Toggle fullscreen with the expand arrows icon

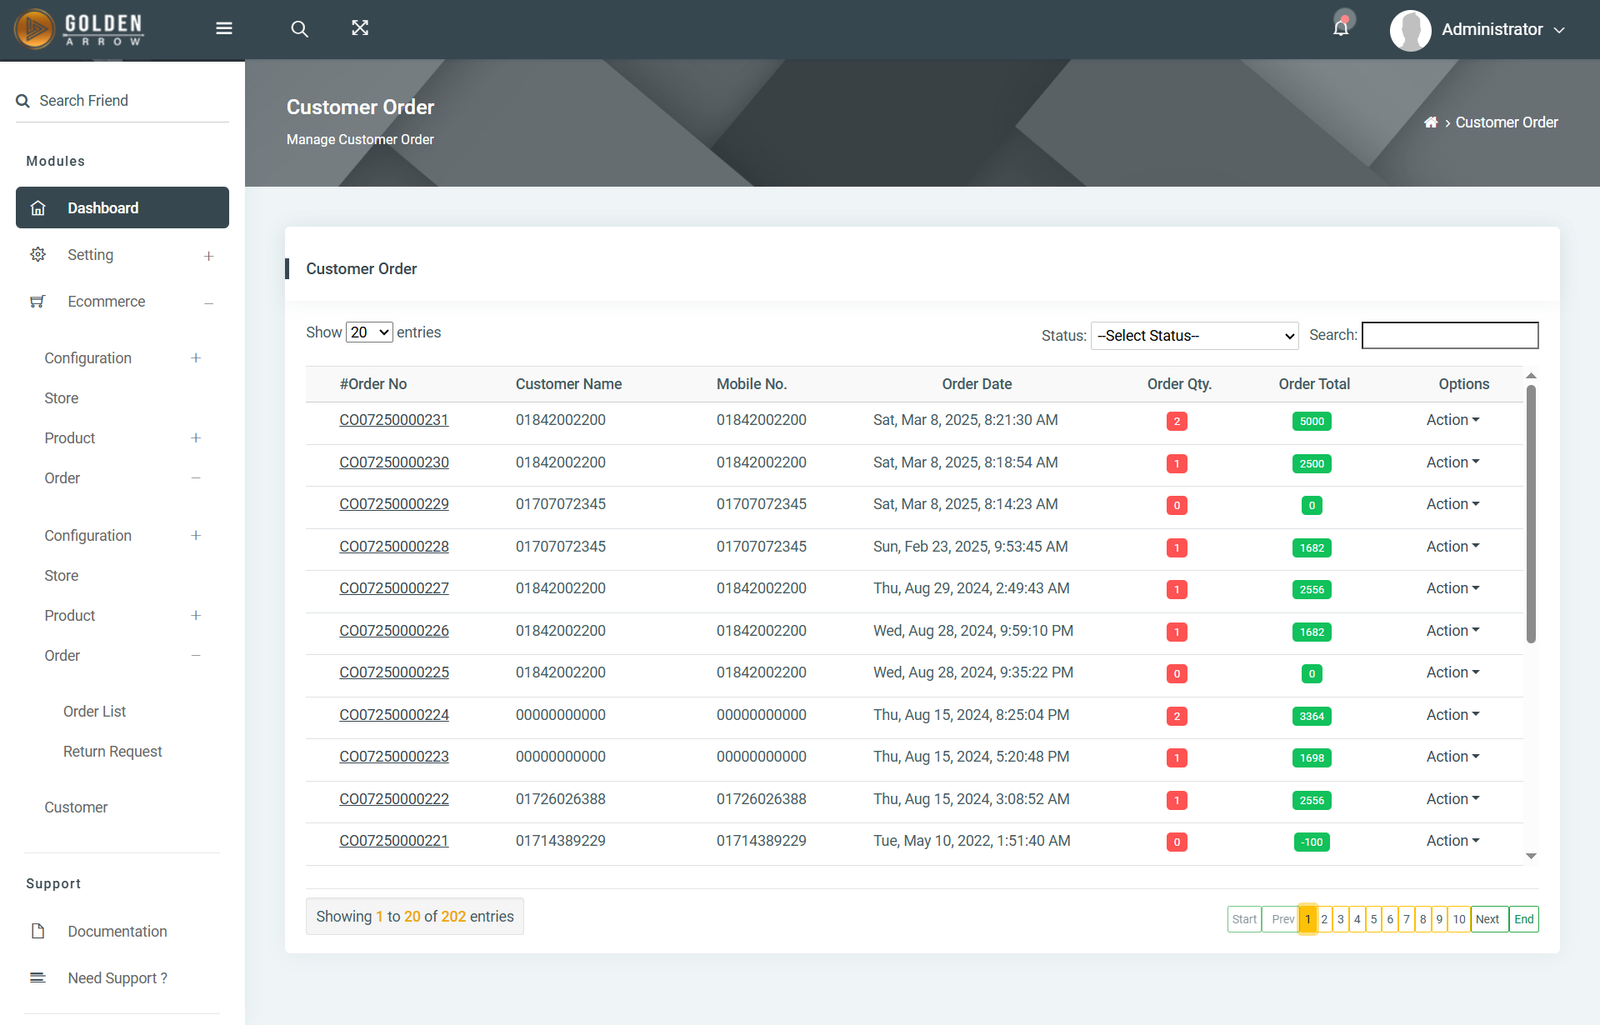coord(360,28)
